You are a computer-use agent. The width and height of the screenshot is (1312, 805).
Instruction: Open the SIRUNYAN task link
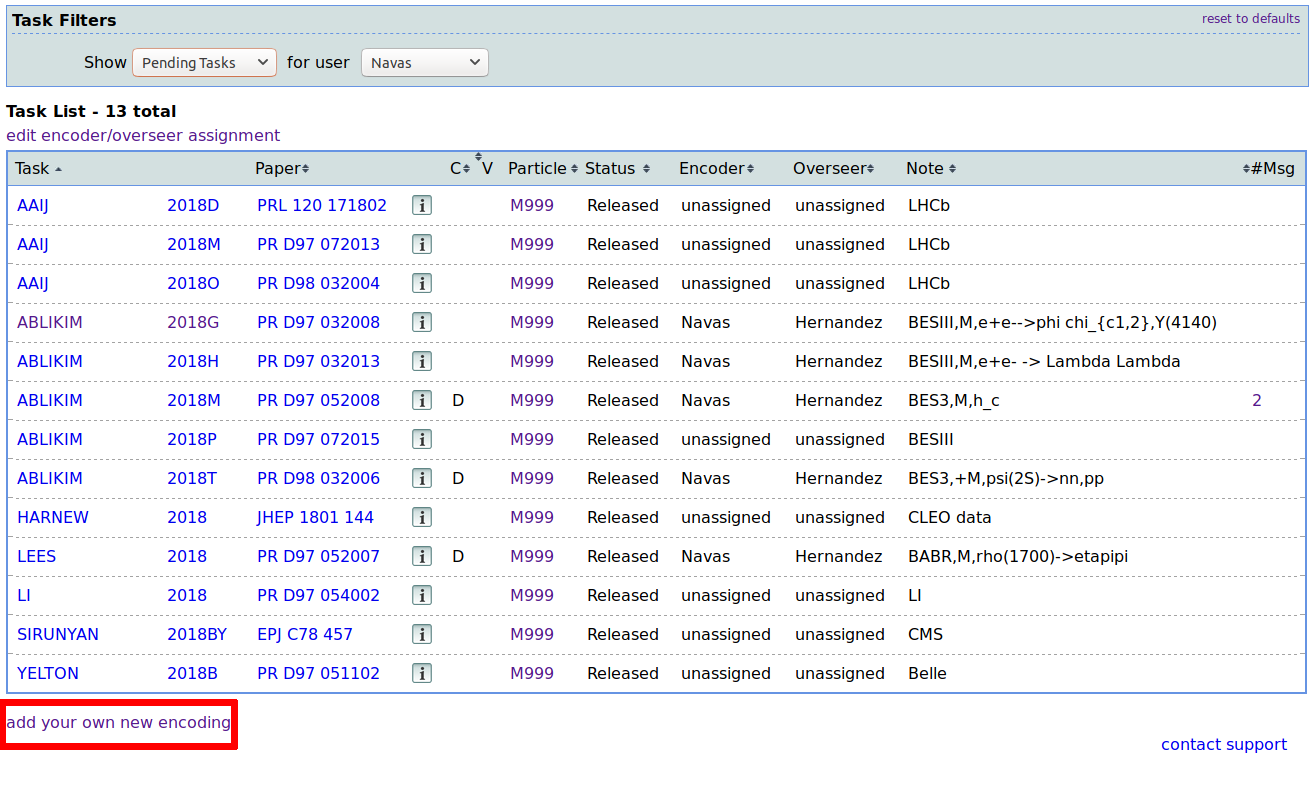58,634
